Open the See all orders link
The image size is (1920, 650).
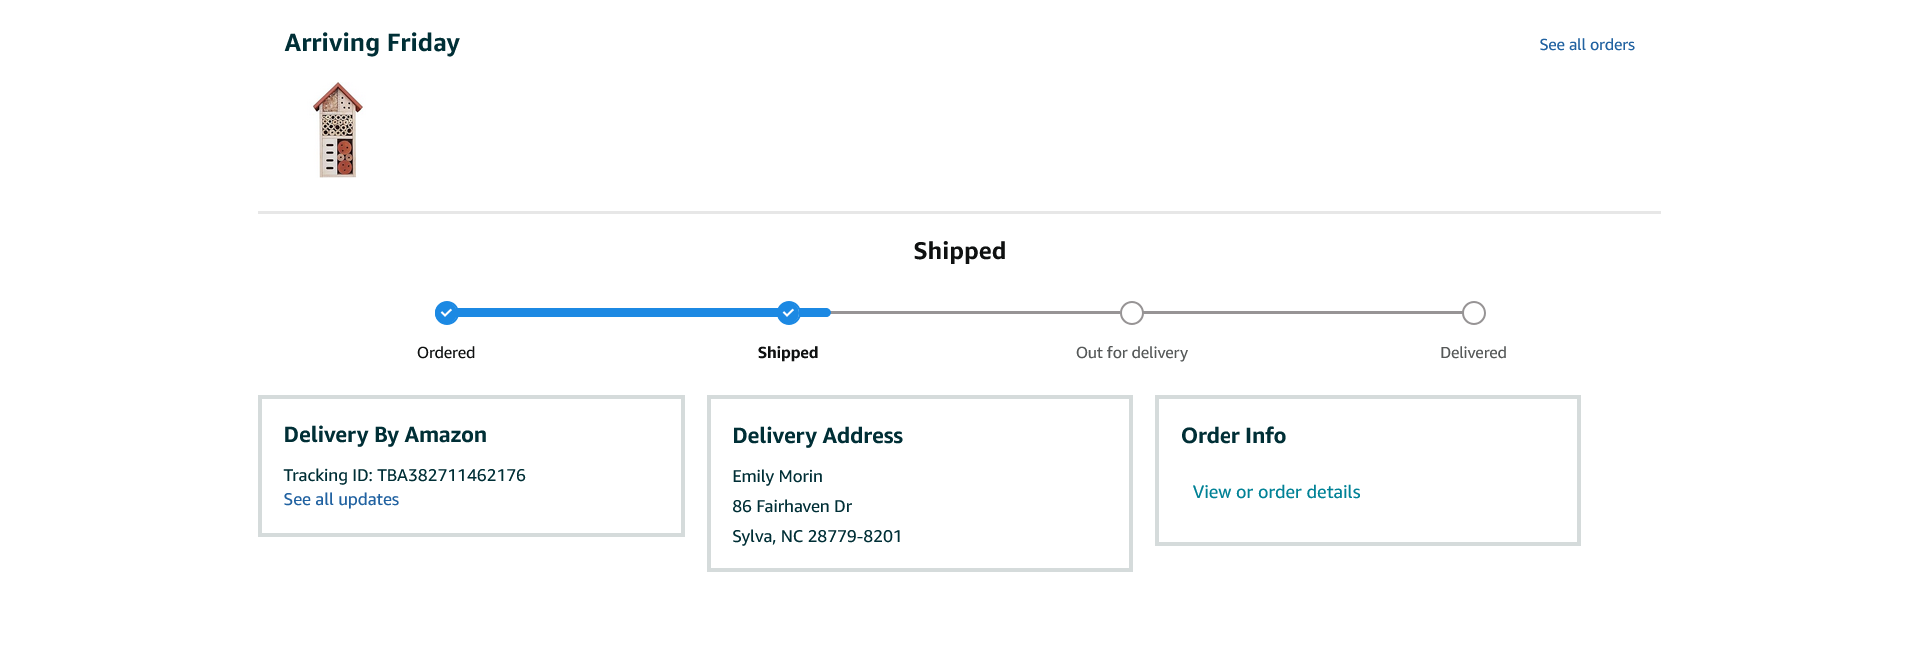click(x=1587, y=45)
